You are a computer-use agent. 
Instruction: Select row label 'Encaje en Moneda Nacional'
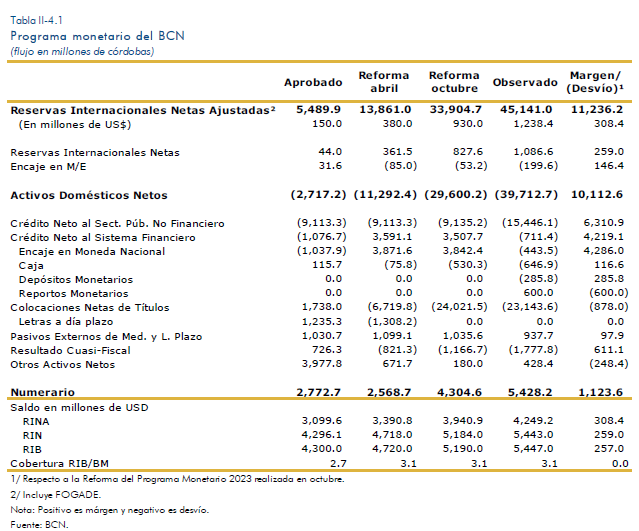point(92,252)
